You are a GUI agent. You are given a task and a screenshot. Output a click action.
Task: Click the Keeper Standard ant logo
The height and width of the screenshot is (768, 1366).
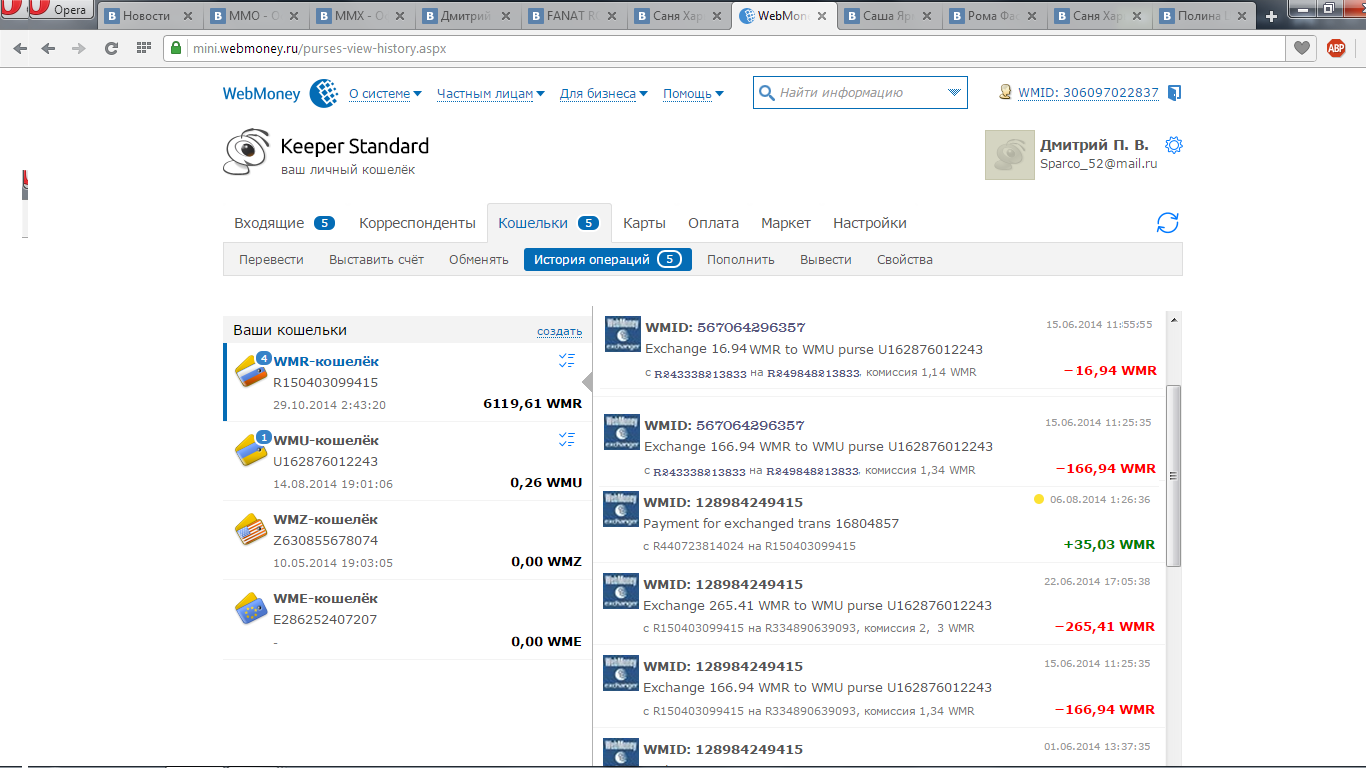coord(246,153)
